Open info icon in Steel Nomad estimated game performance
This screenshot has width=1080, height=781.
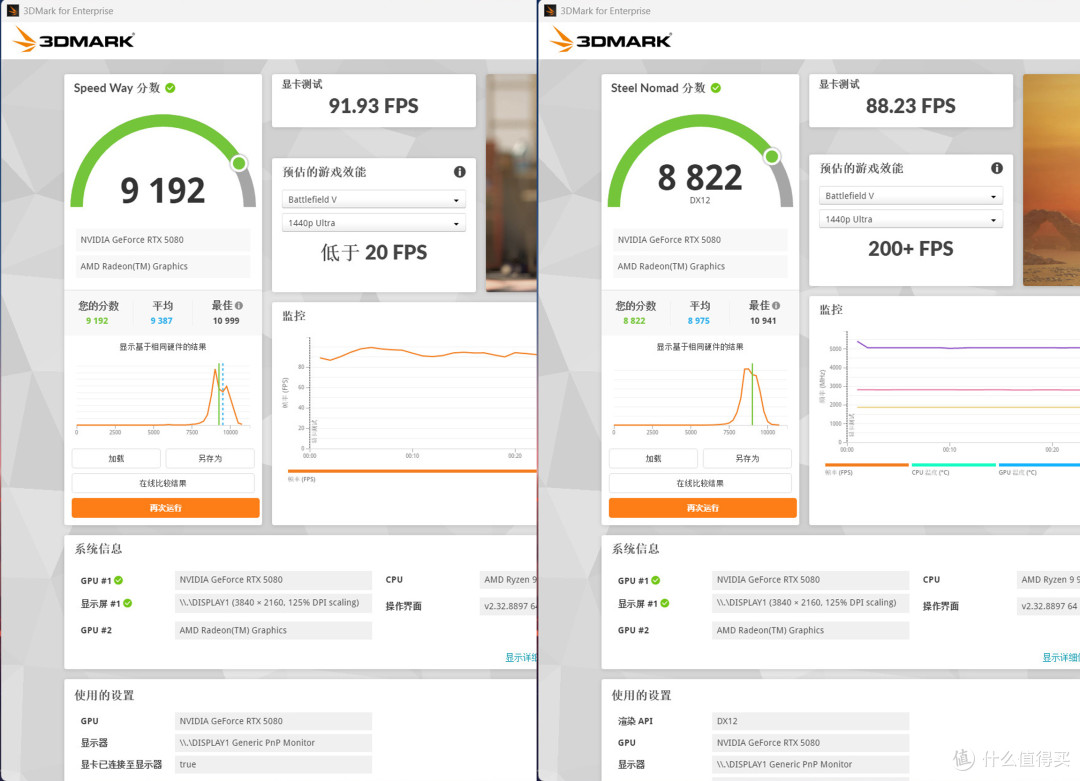click(x=997, y=168)
